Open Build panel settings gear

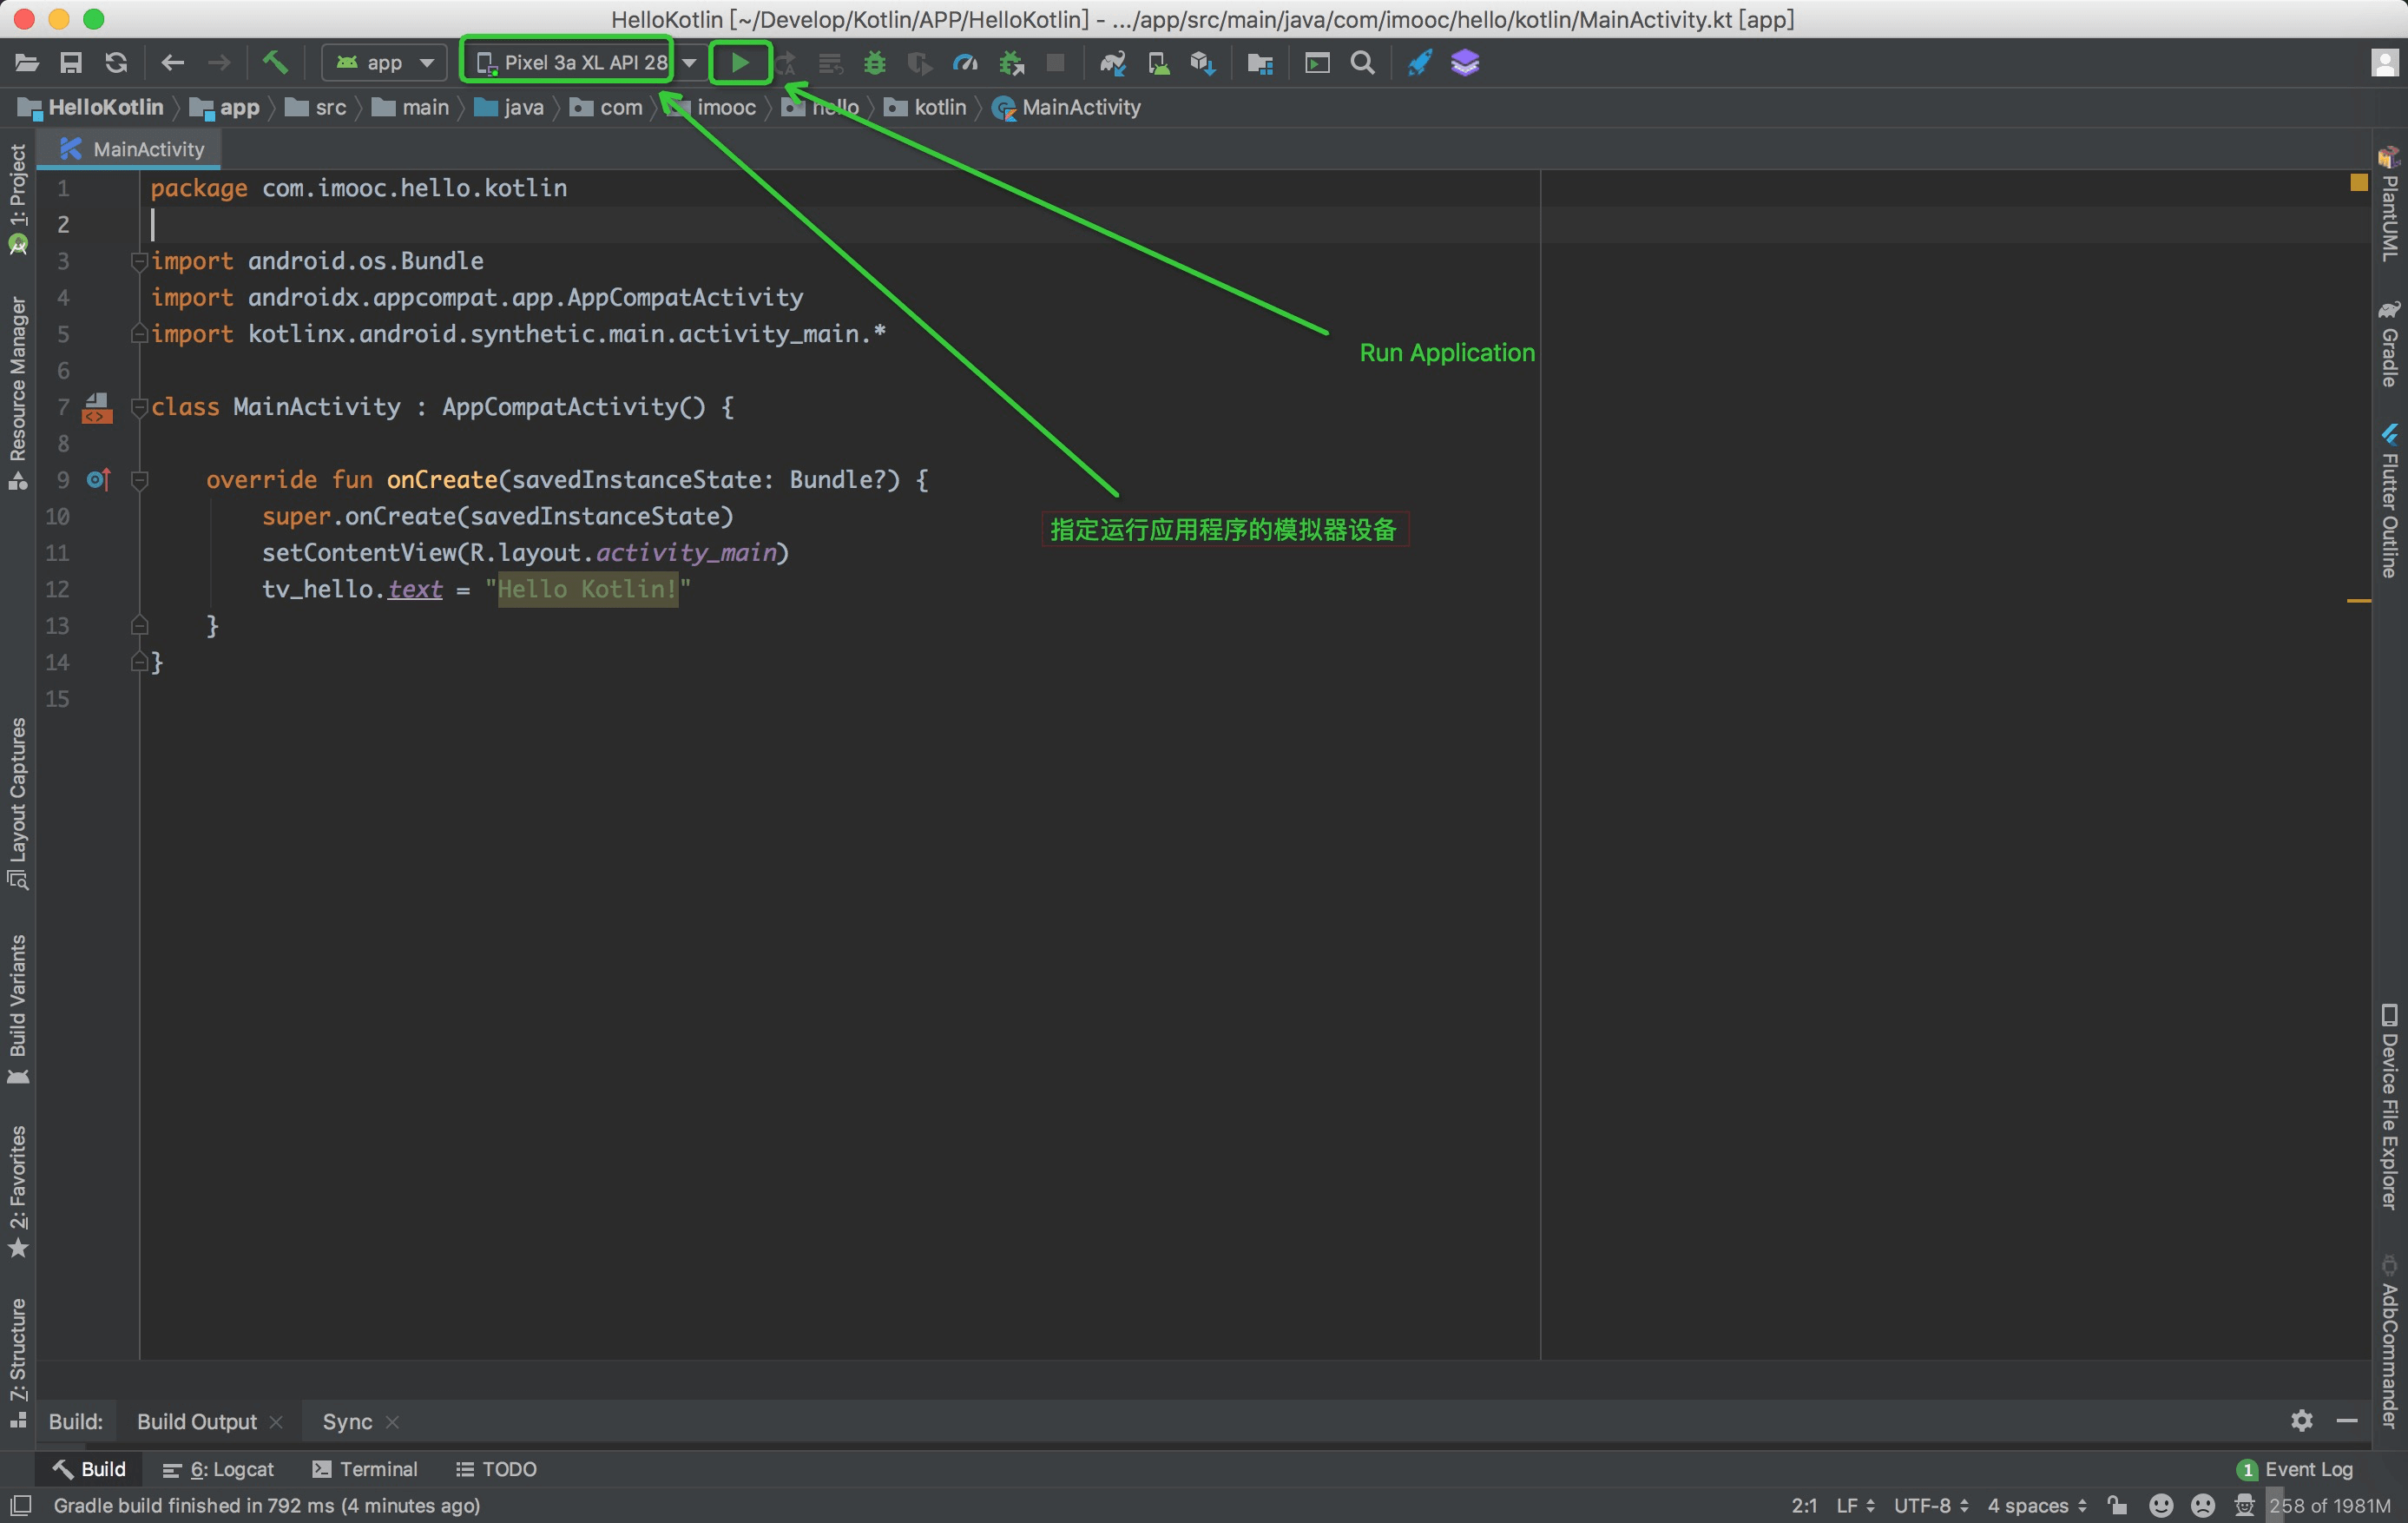(2302, 1420)
